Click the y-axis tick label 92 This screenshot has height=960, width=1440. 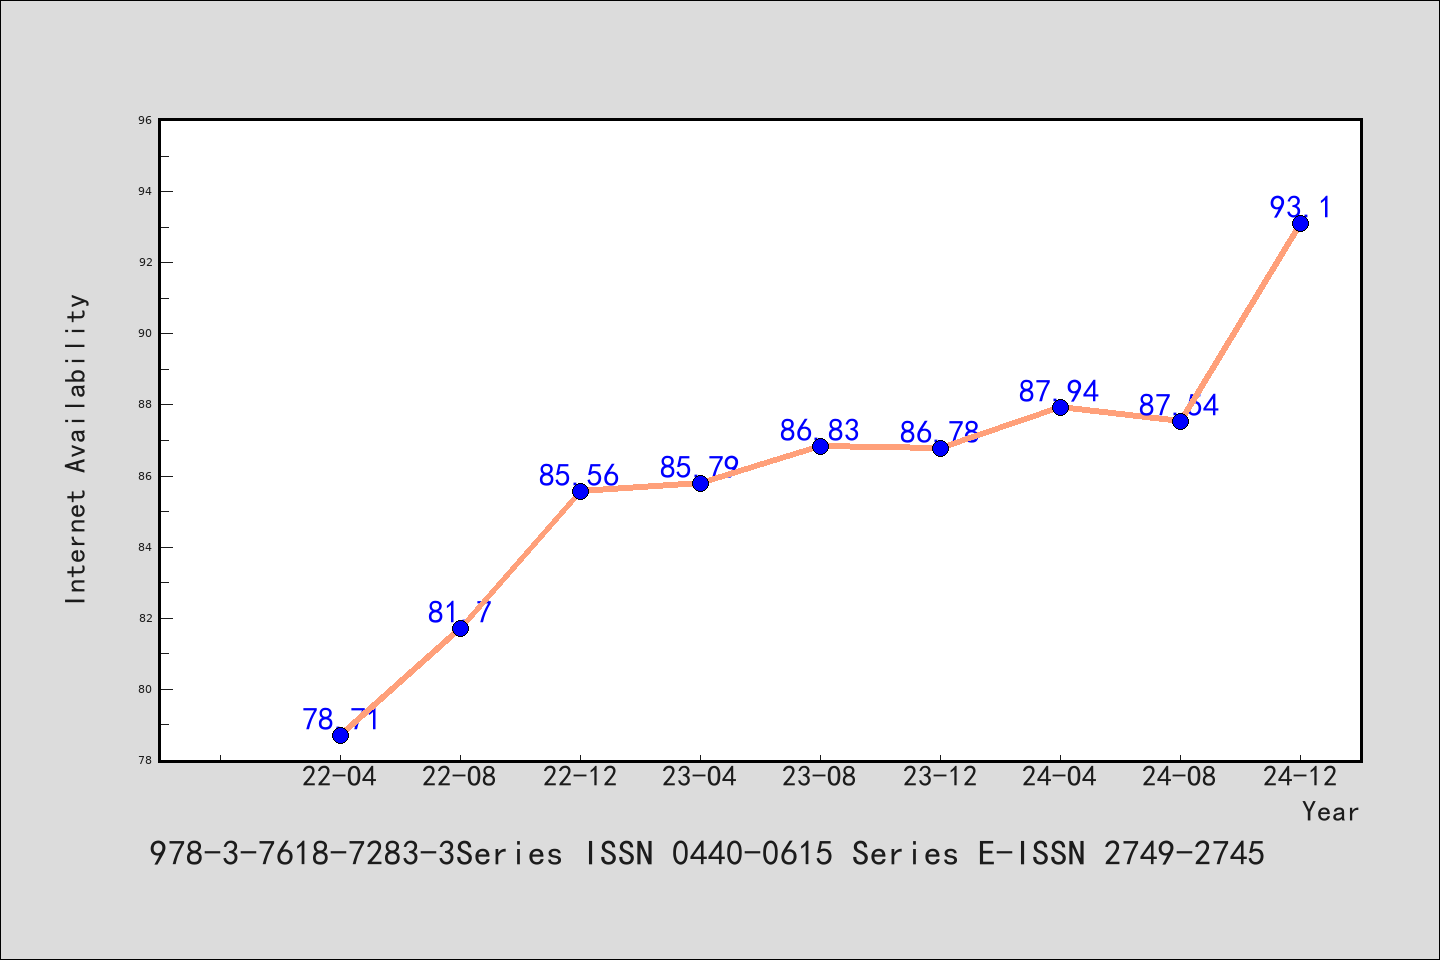click(145, 262)
